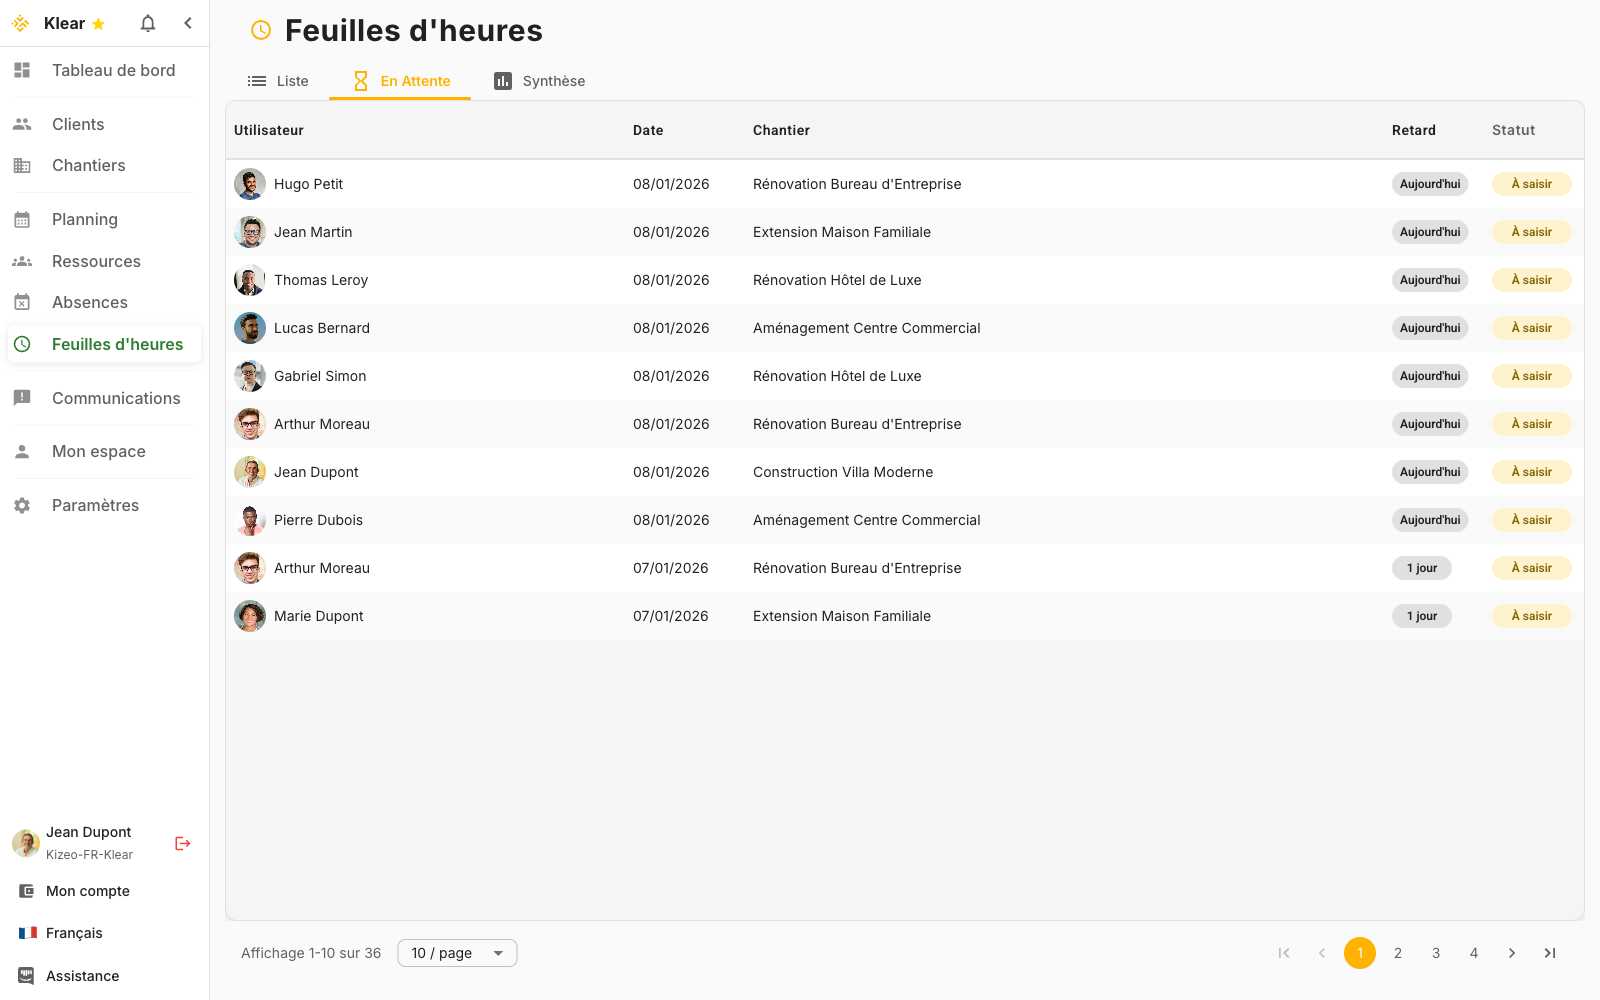Open Tableau de bord from sidebar
1600x1000 pixels.
click(113, 70)
